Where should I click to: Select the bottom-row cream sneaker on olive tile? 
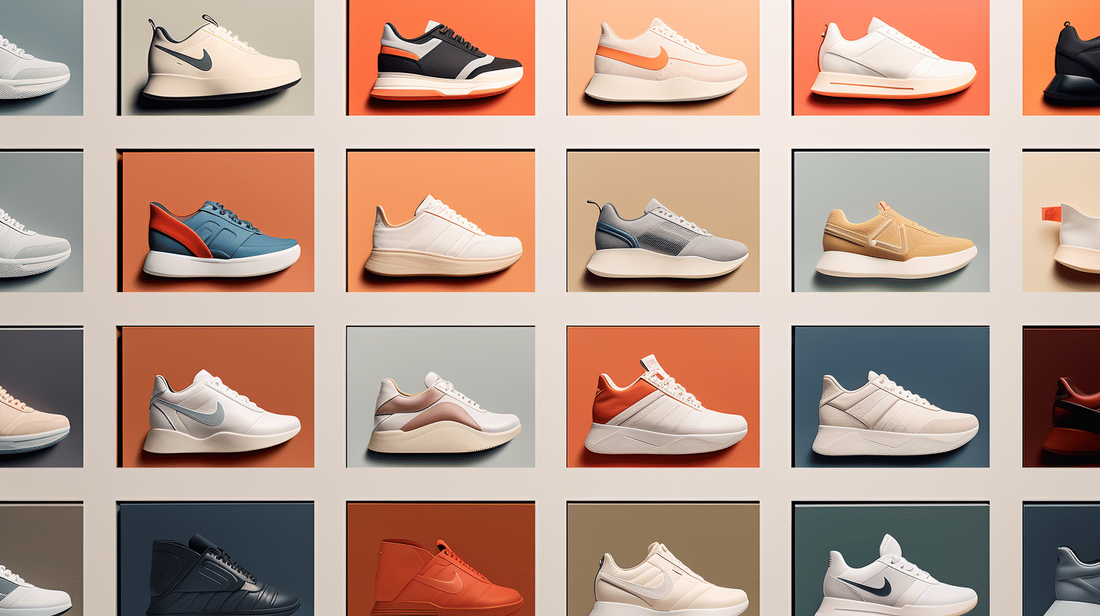665,580
